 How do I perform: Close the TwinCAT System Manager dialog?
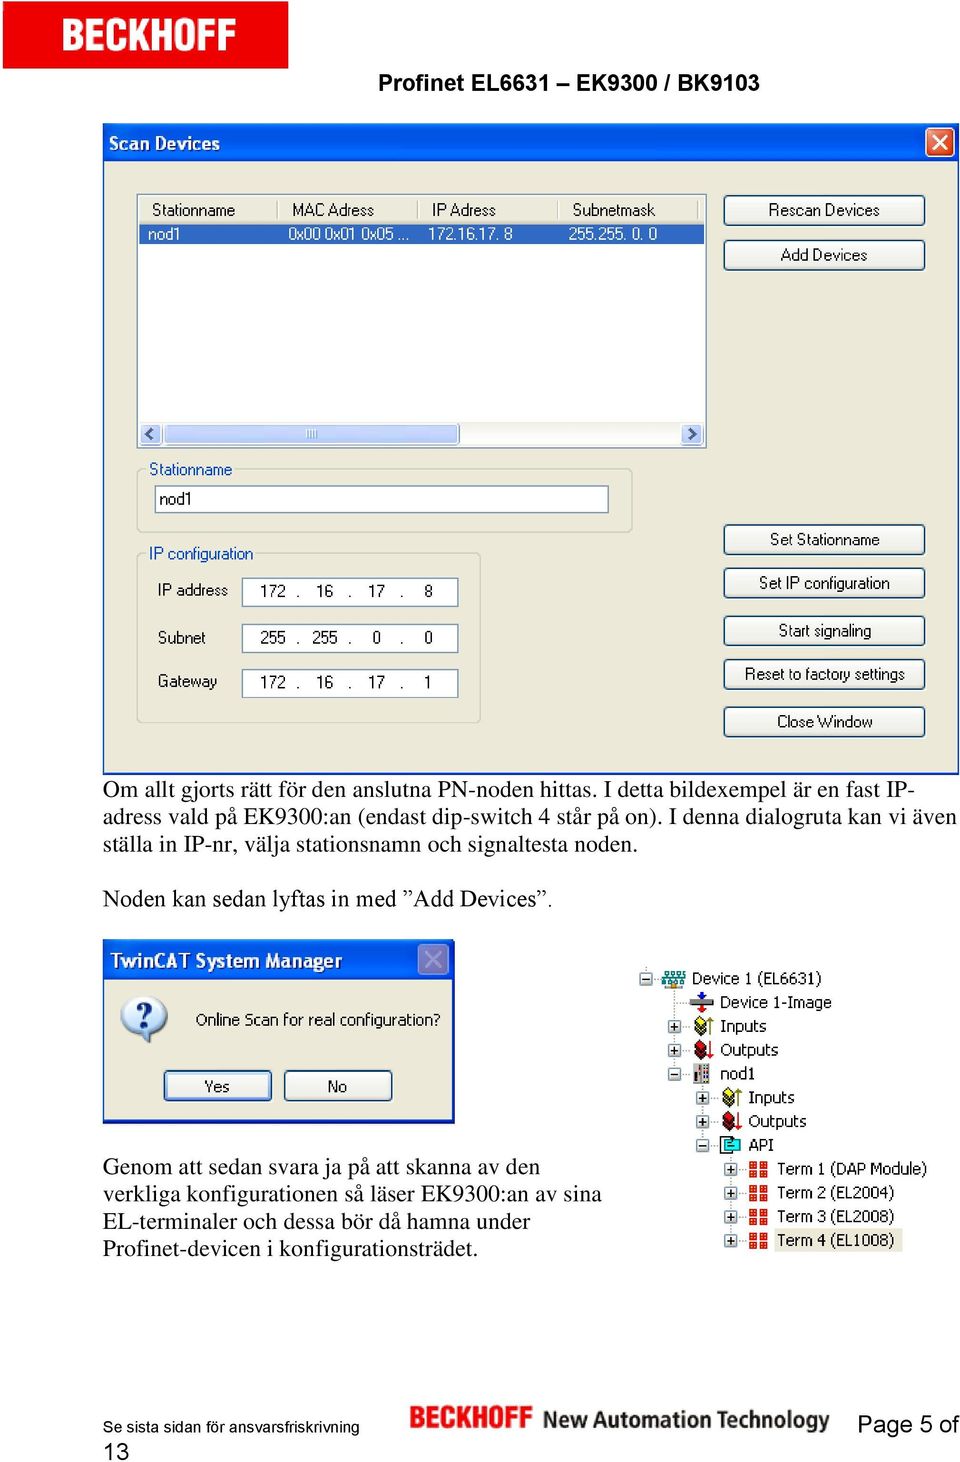(433, 960)
